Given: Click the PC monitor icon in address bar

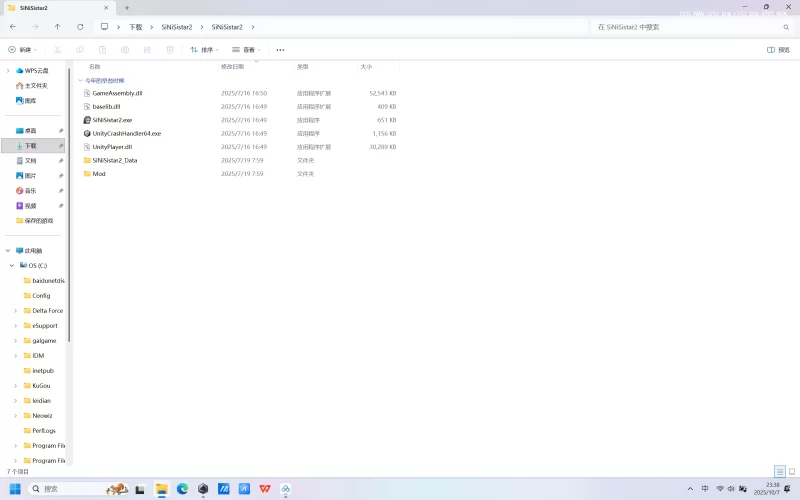Looking at the screenshot, I should coord(104,27).
